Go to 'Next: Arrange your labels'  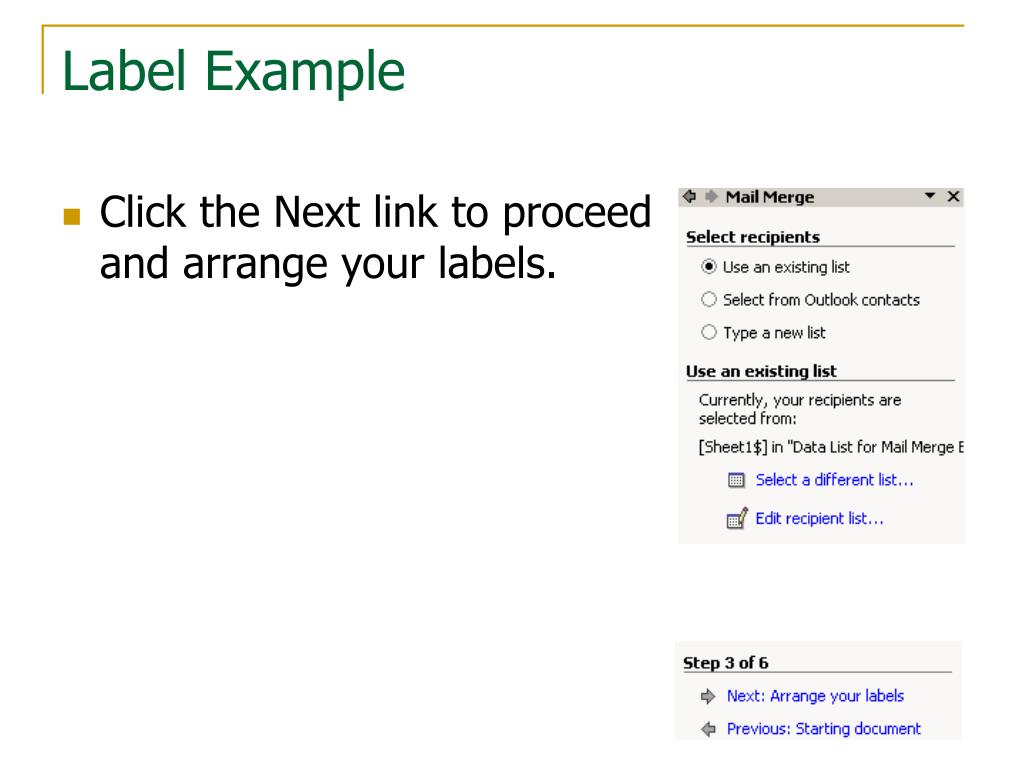click(x=815, y=696)
